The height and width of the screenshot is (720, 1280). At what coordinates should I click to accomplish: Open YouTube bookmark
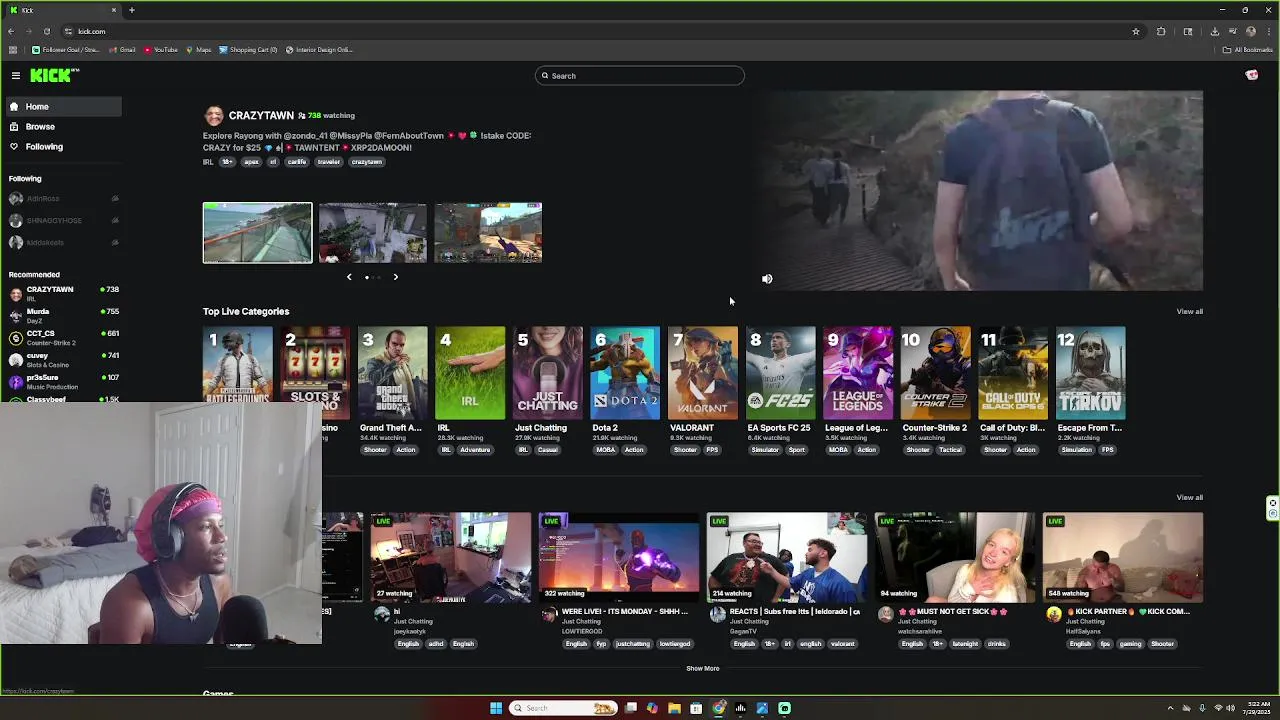click(x=161, y=50)
